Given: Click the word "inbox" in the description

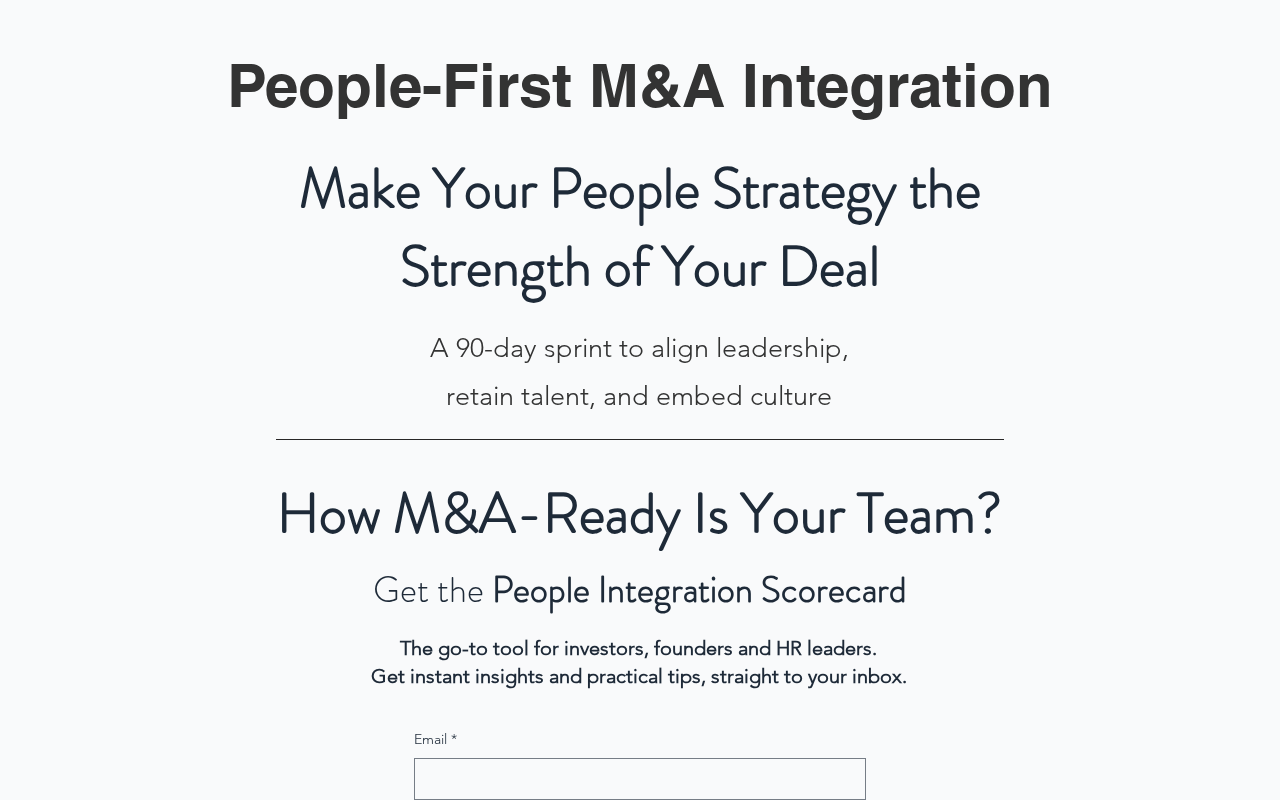Looking at the screenshot, I should coord(876,677).
